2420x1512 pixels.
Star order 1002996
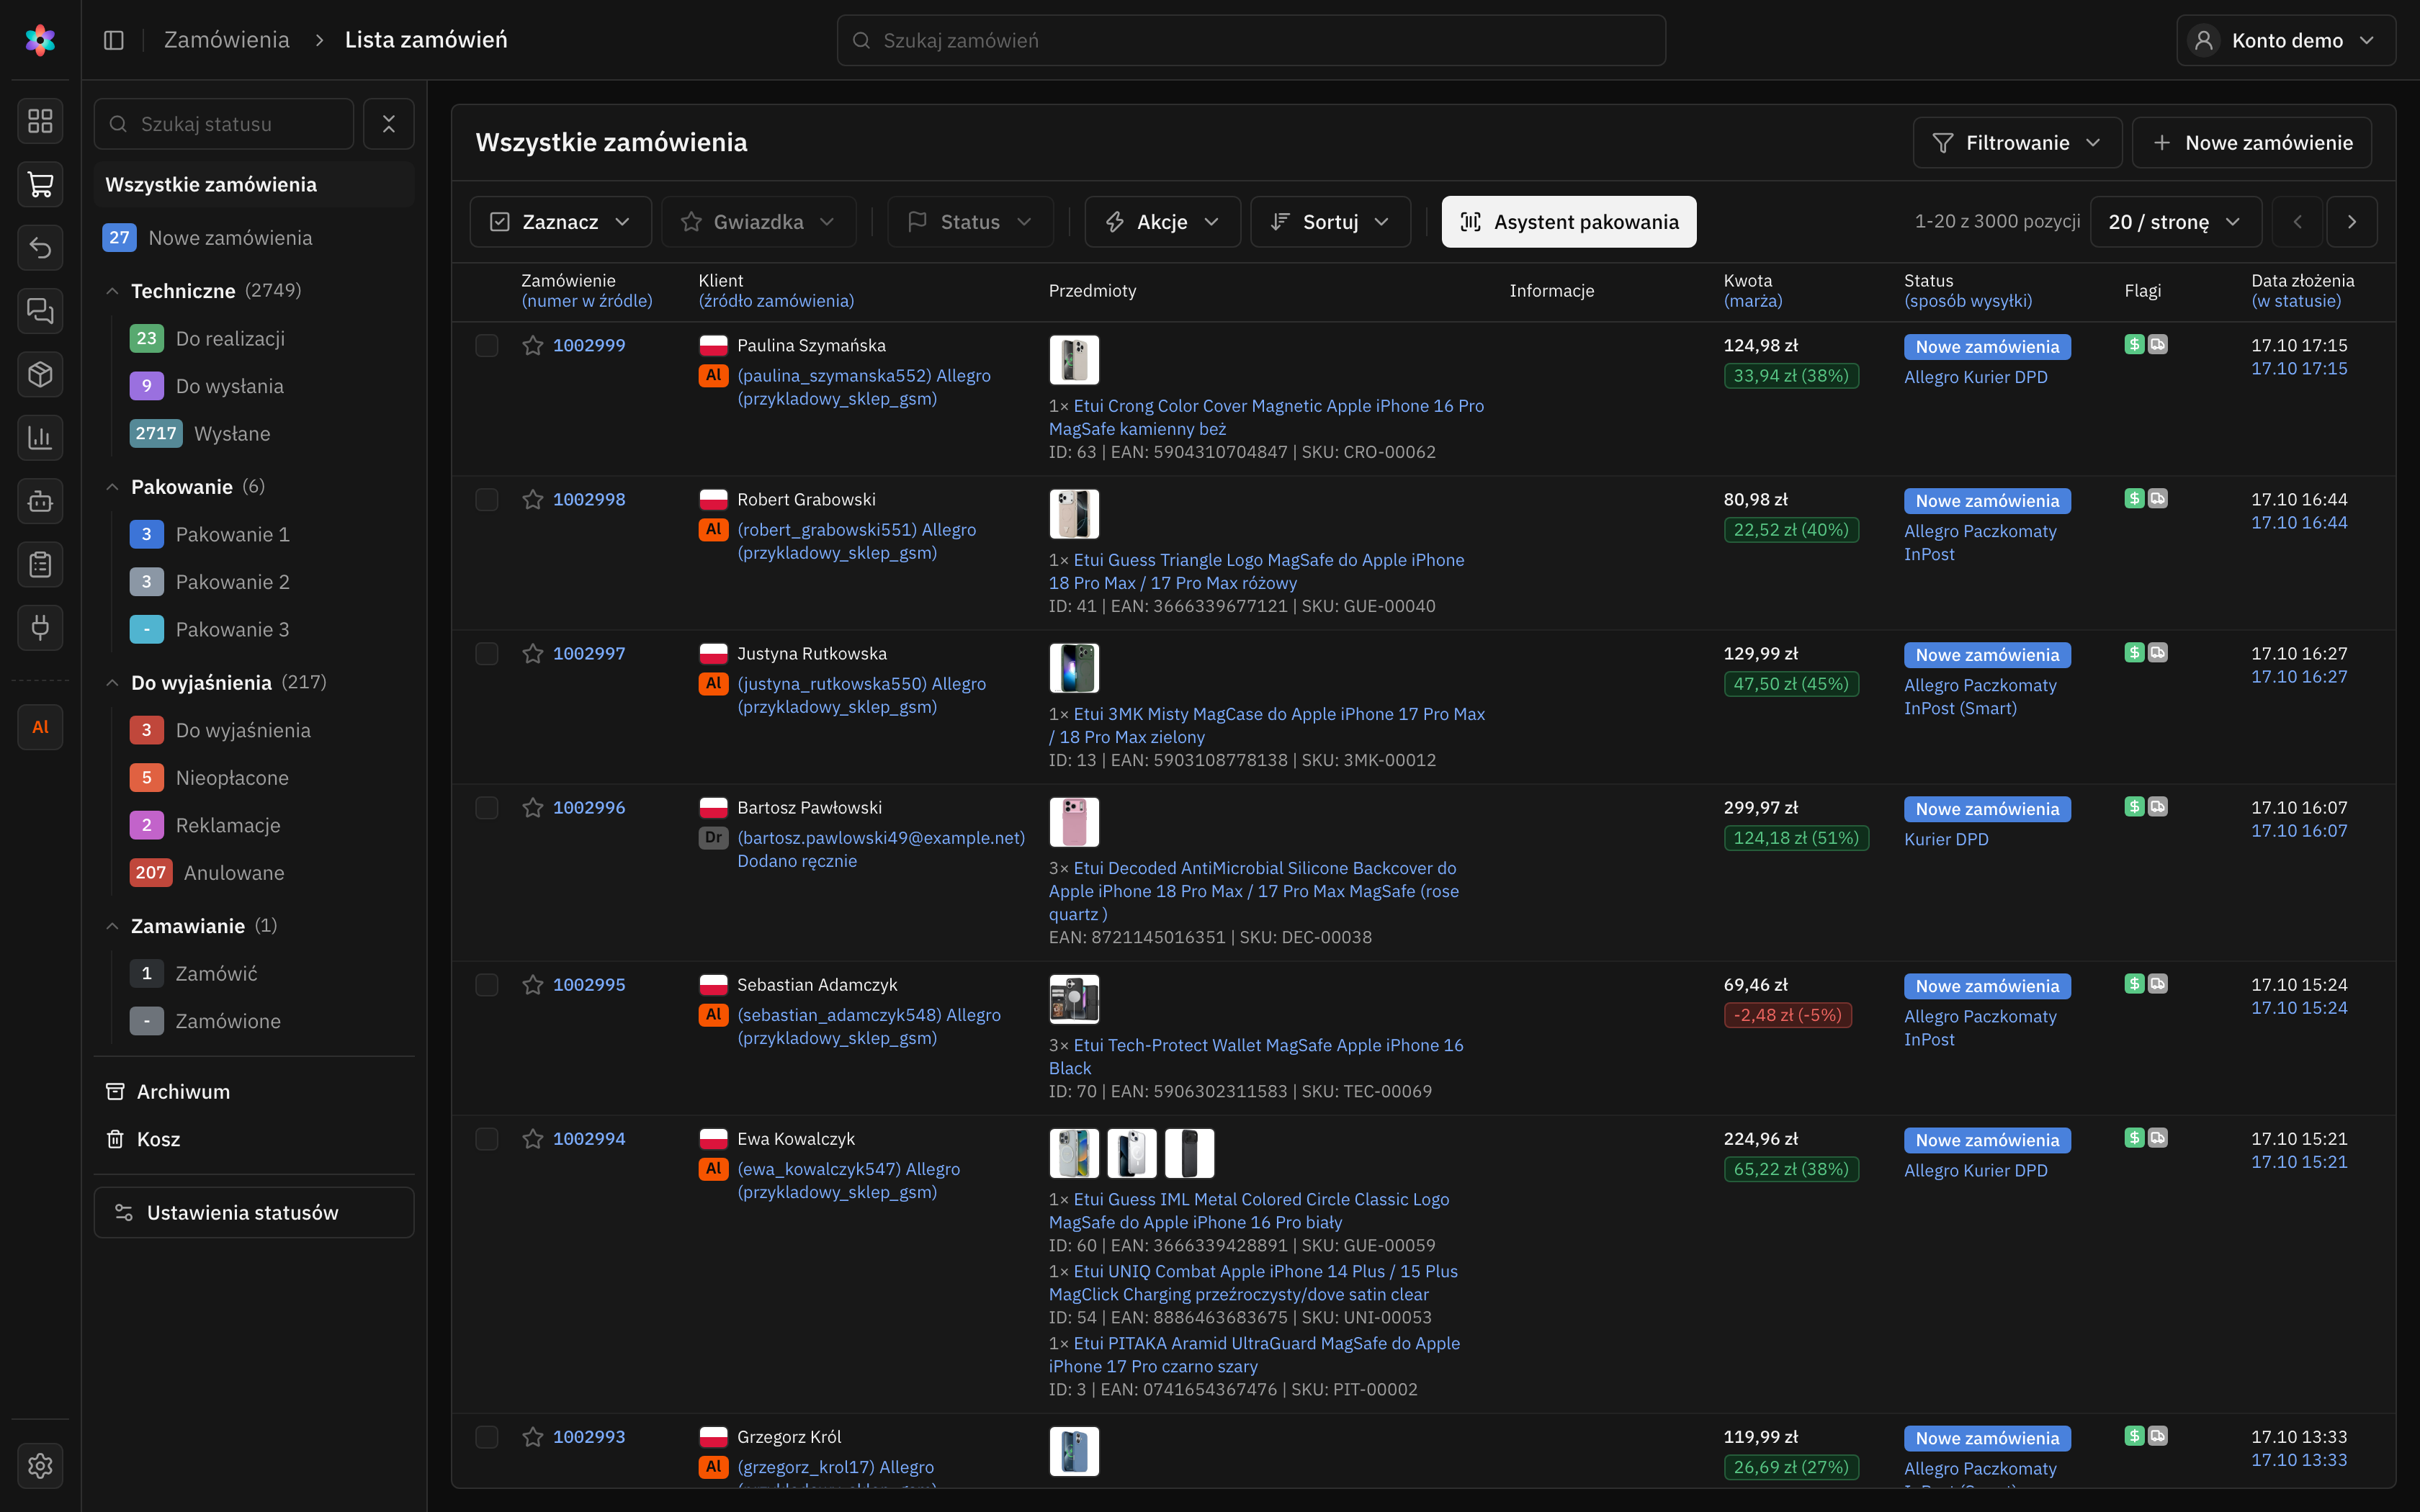[533, 807]
